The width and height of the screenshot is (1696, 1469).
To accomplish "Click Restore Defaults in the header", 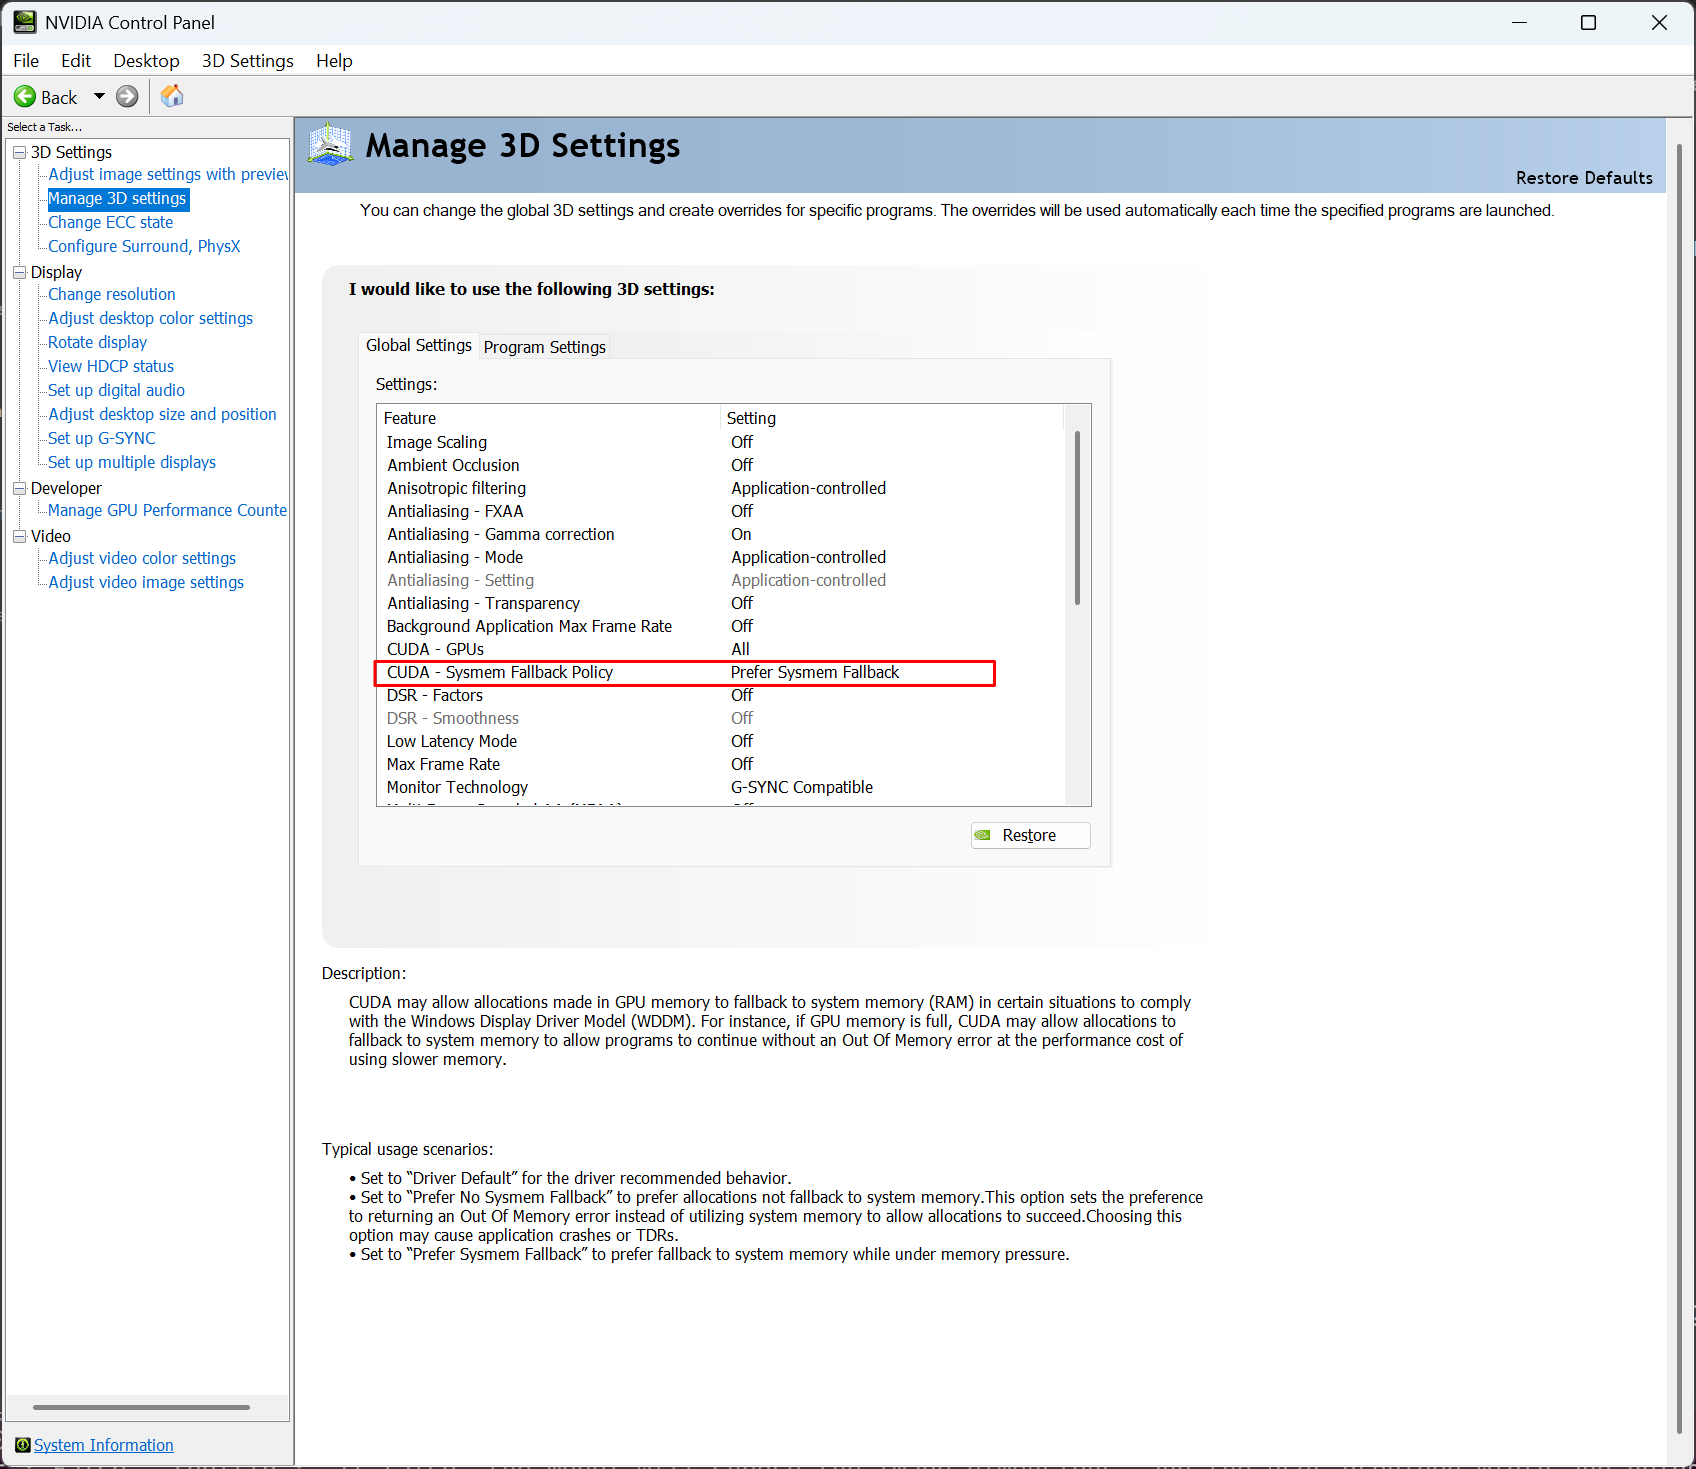I will pyautogui.click(x=1584, y=178).
